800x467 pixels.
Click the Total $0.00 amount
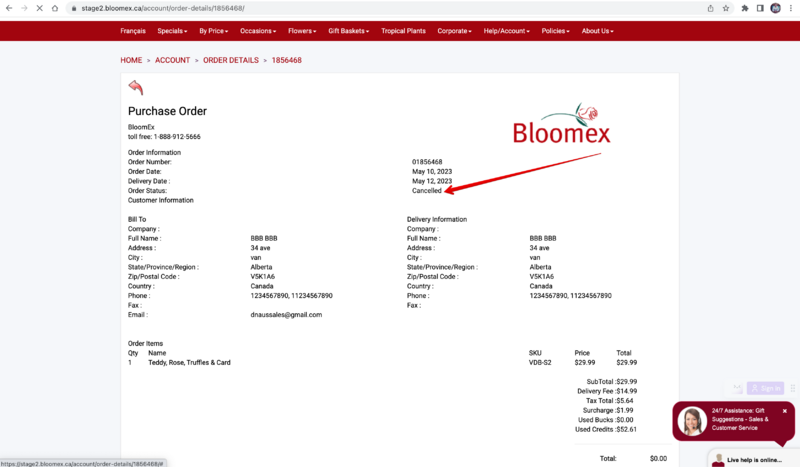(x=658, y=459)
